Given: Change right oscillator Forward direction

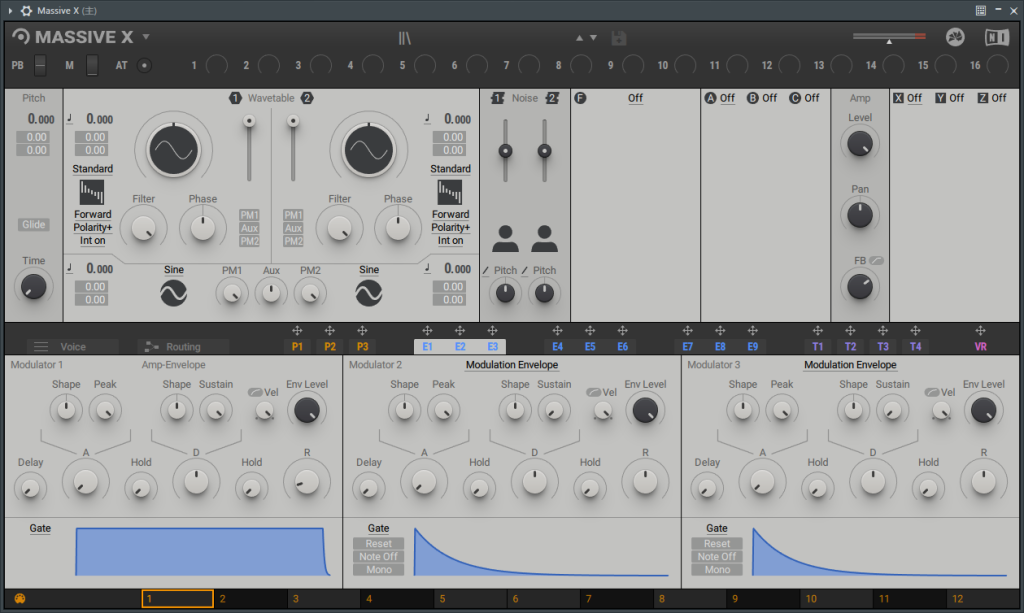Looking at the screenshot, I should [450, 214].
